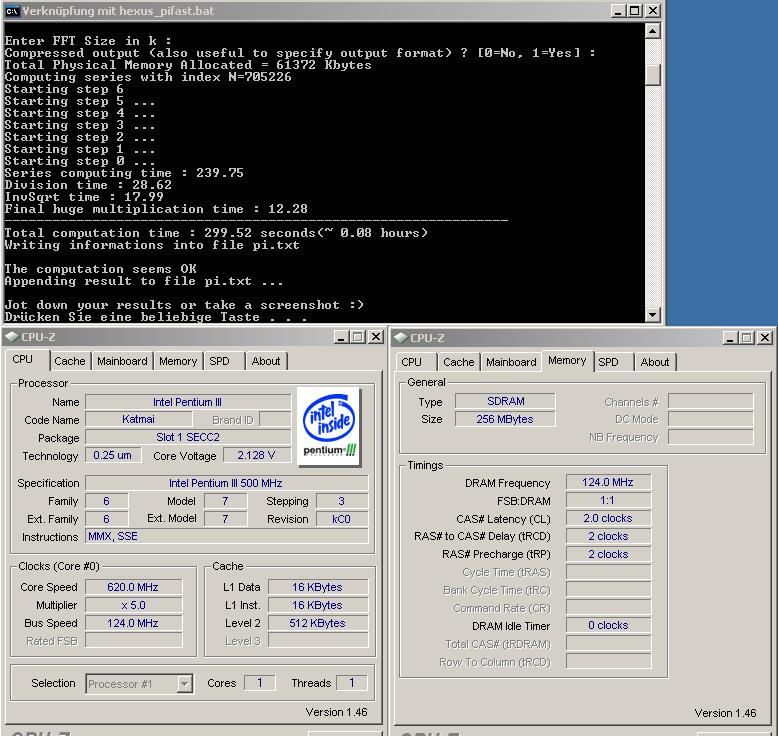Minimize the left CPU-Z window
This screenshot has width=778, height=736.
(340, 337)
